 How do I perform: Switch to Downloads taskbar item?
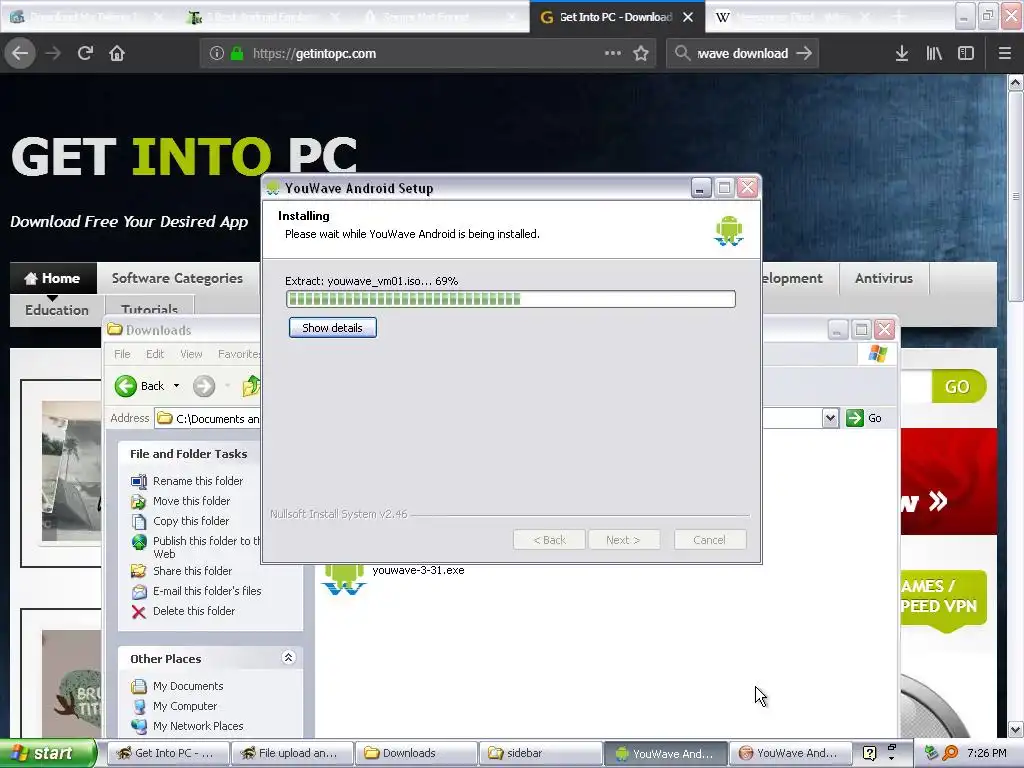tap(416, 754)
